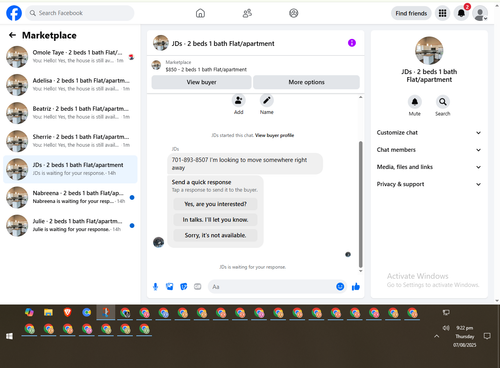Choose a sticker from the sticker icon

click(x=184, y=287)
